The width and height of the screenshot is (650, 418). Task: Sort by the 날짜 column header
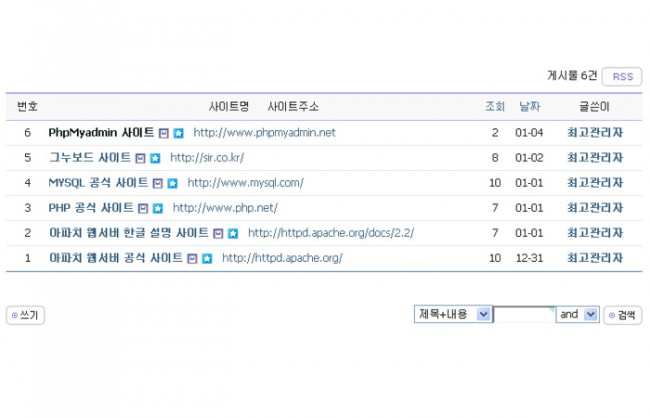pos(529,107)
